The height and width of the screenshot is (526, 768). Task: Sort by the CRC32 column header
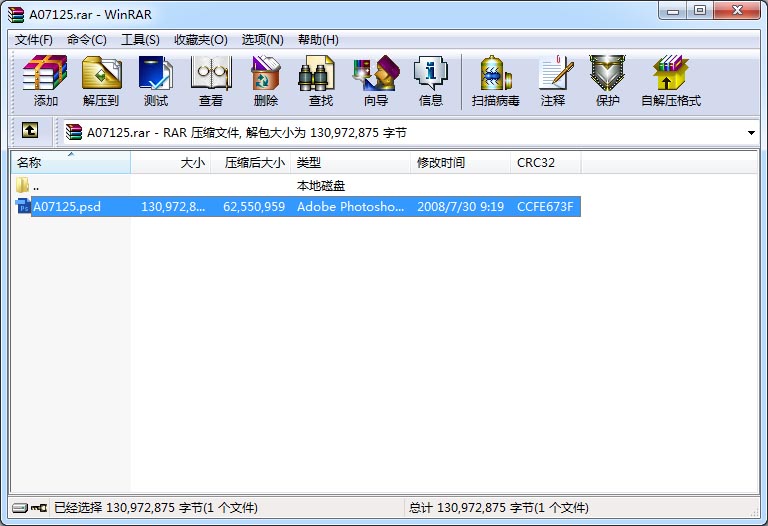pyautogui.click(x=546, y=163)
